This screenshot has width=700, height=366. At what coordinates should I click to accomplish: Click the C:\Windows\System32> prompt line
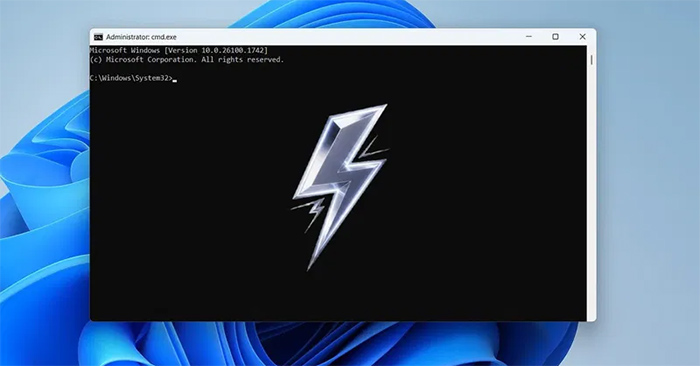(133, 78)
